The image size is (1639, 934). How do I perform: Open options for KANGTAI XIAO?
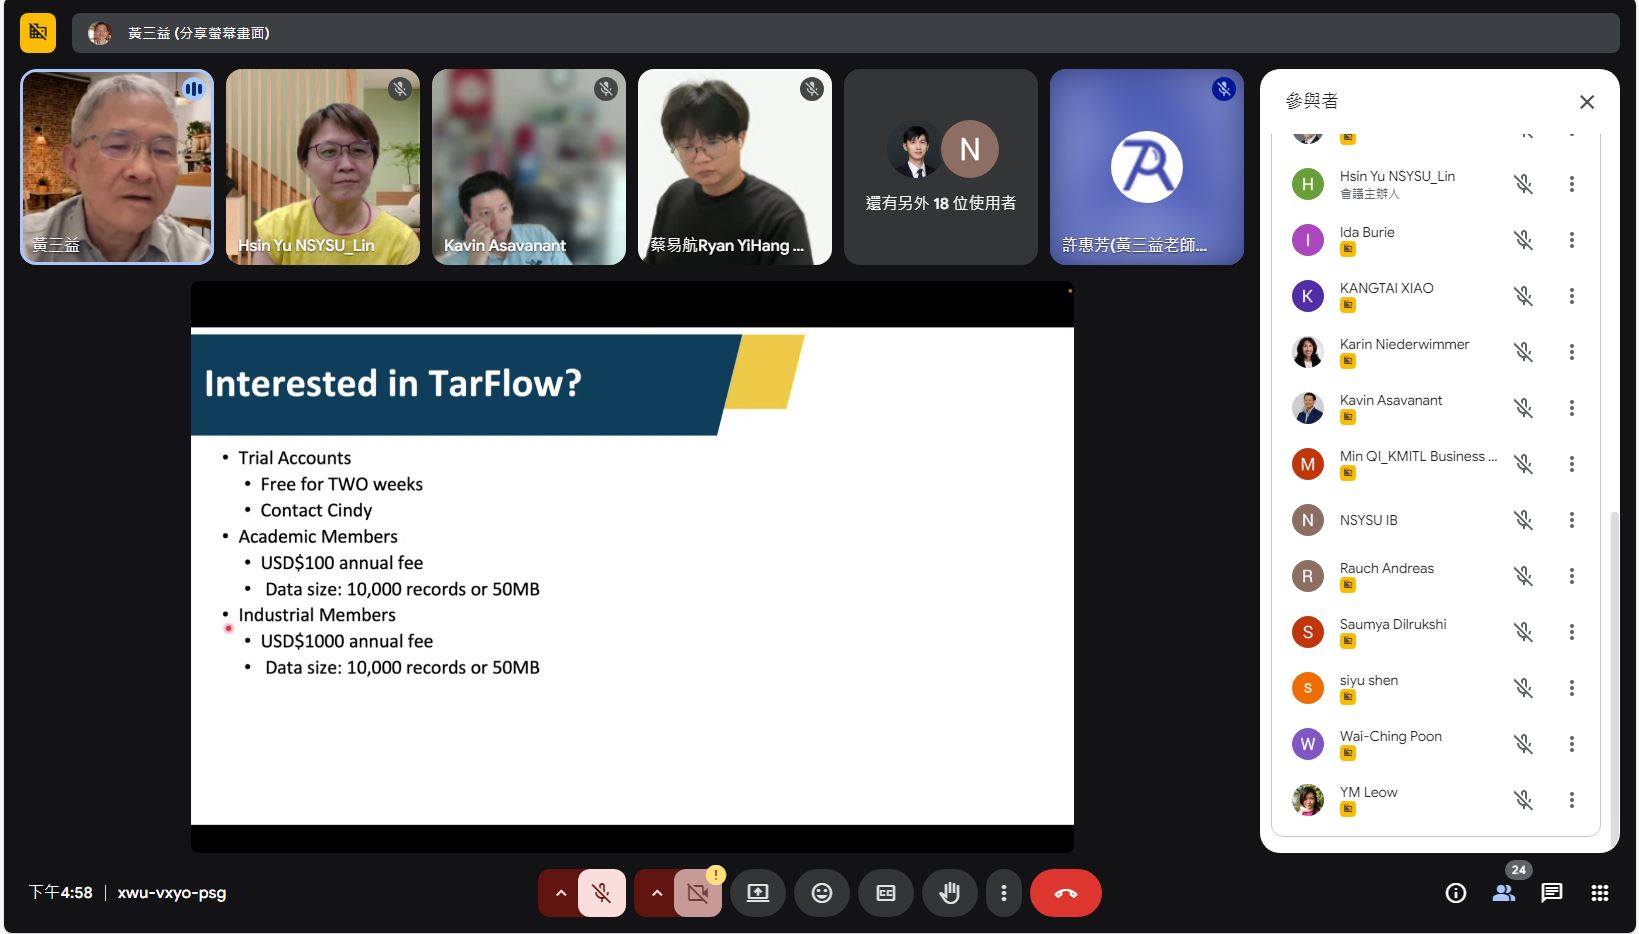click(1572, 296)
